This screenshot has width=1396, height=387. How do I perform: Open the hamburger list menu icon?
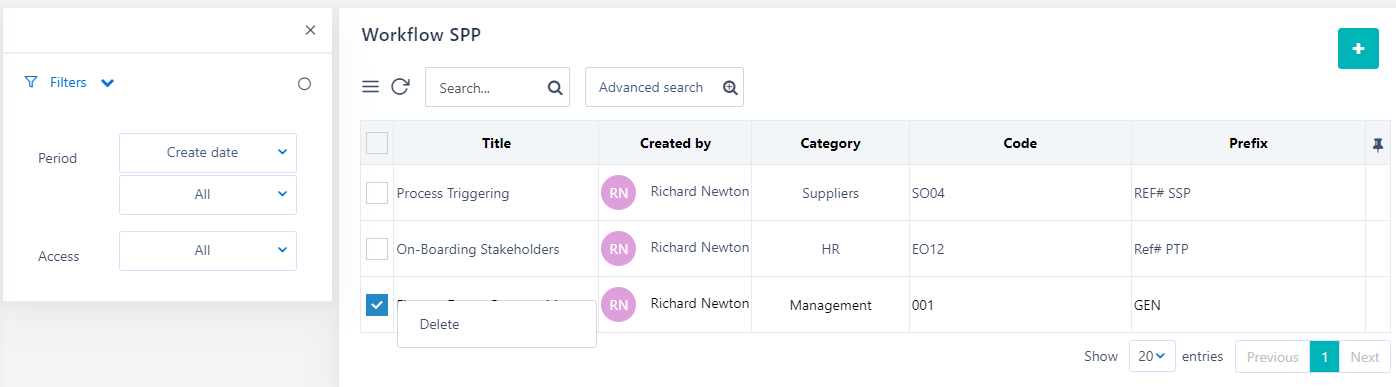(x=370, y=87)
